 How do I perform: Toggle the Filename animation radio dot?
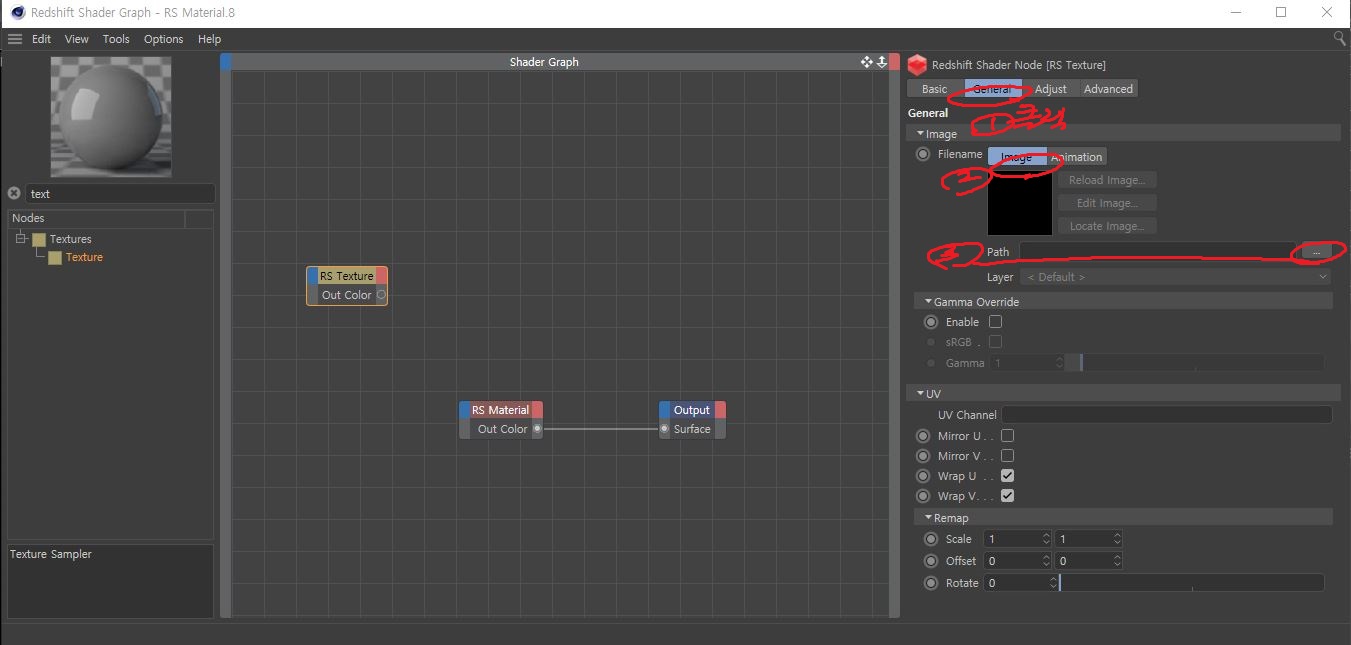click(923, 155)
